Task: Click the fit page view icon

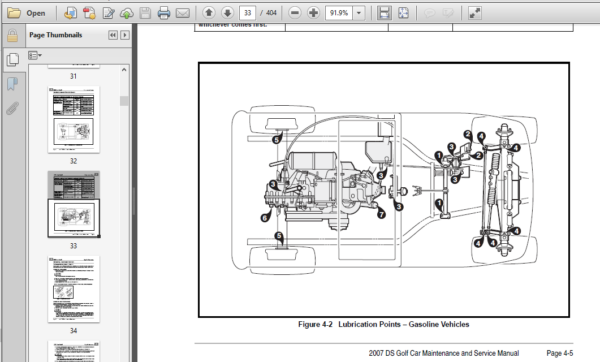Action: 403,13
